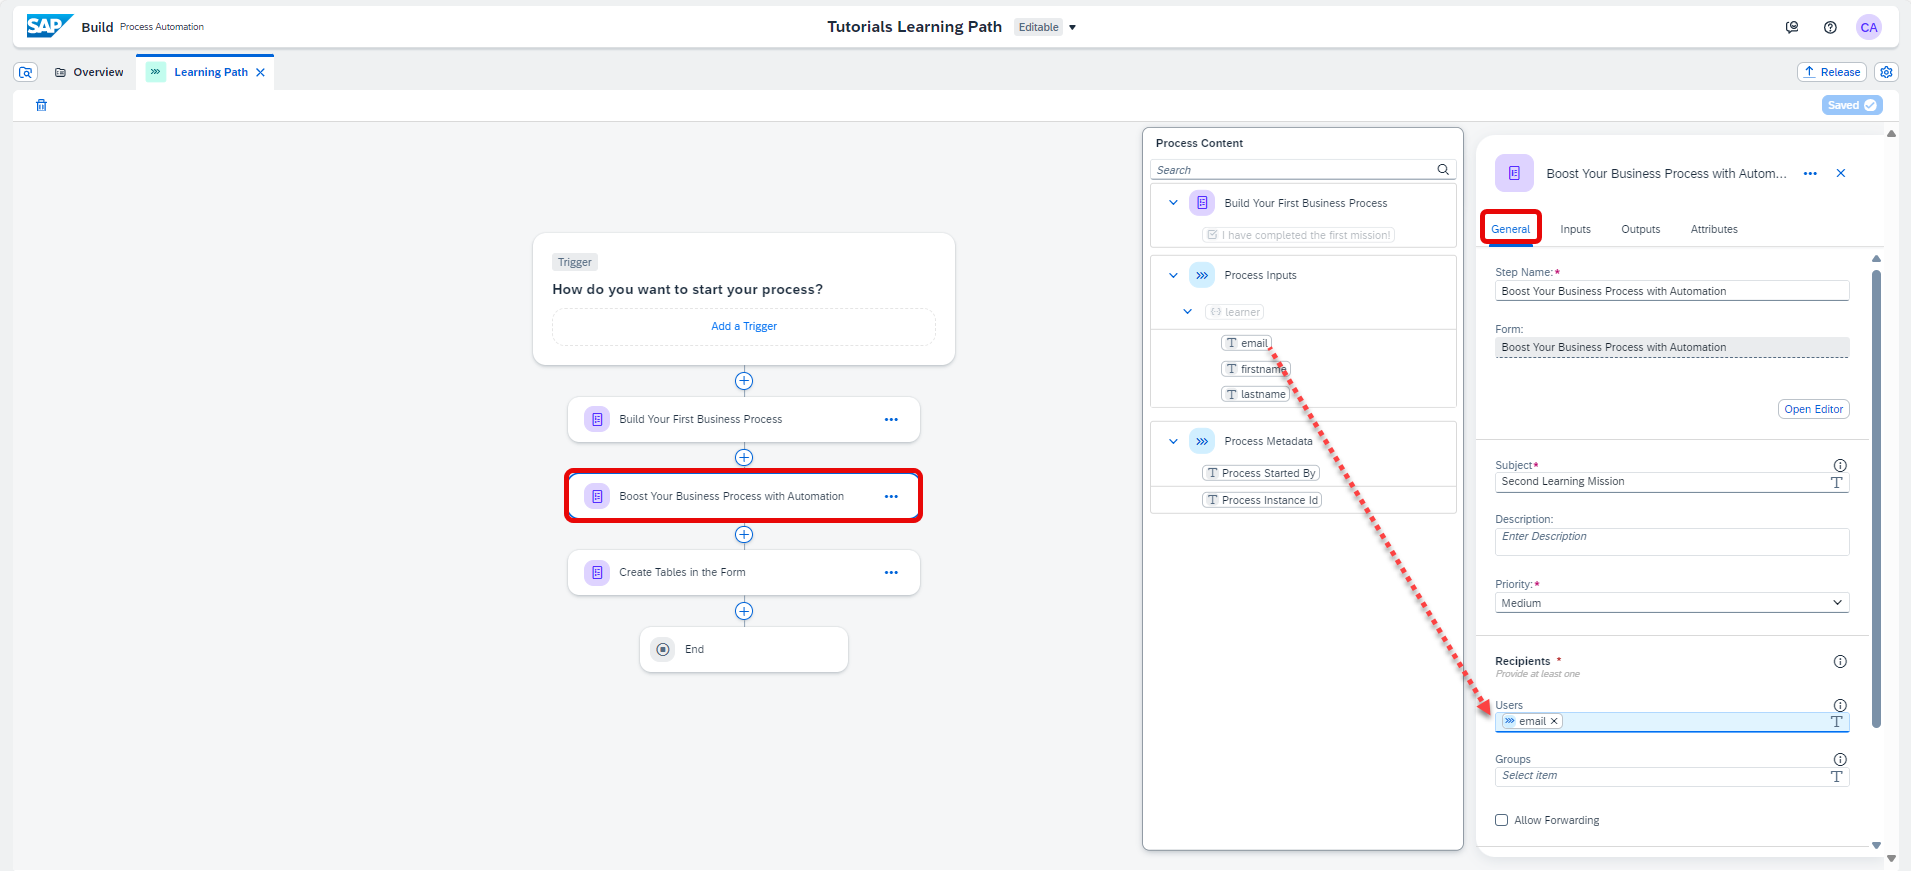This screenshot has height=871, width=1911.
Task: Click the info icon next to Subject
Action: click(x=1840, y=466)
